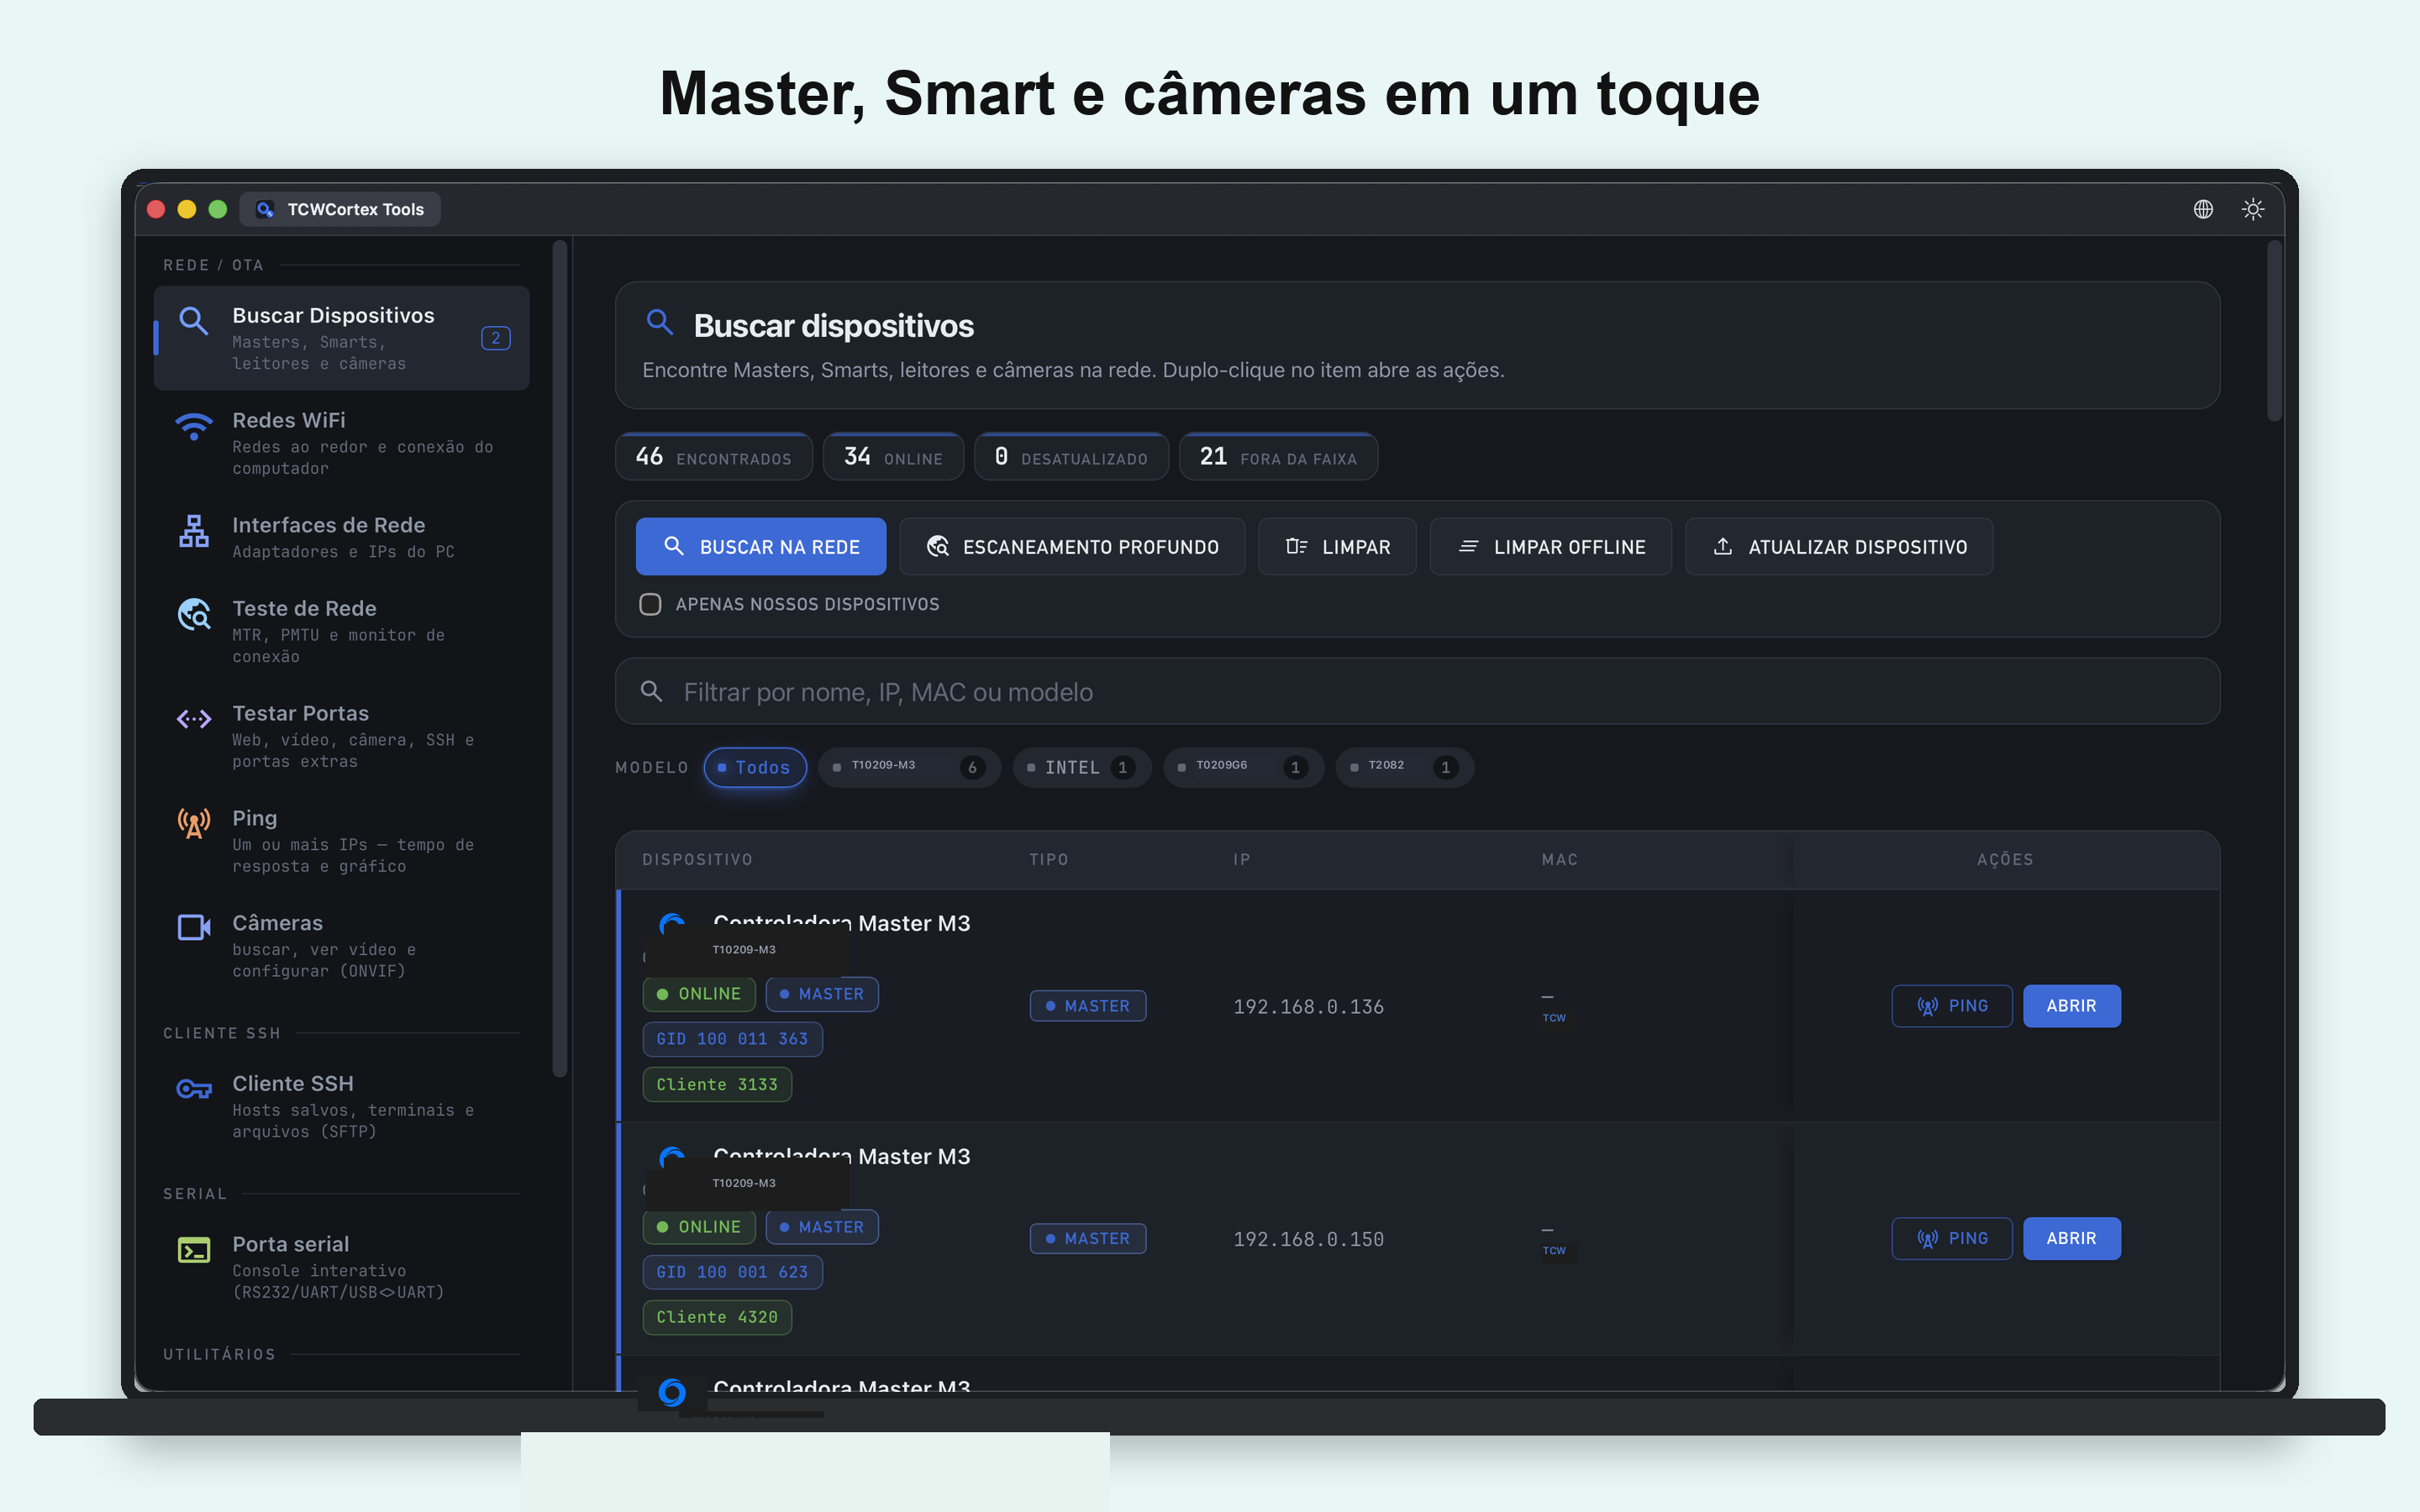Open device 192.168.0.150 with Abrir
Viewport: 2420px width, 1512px height.
coord(2071,1238)
